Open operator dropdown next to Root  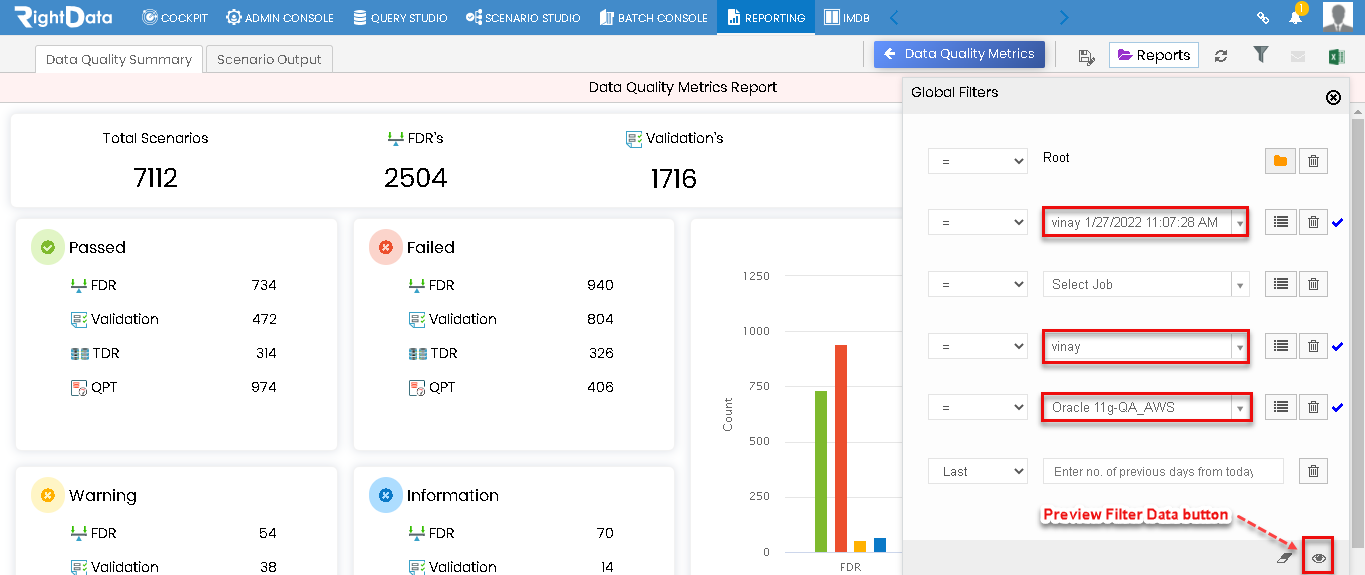(x=978, y=161)
